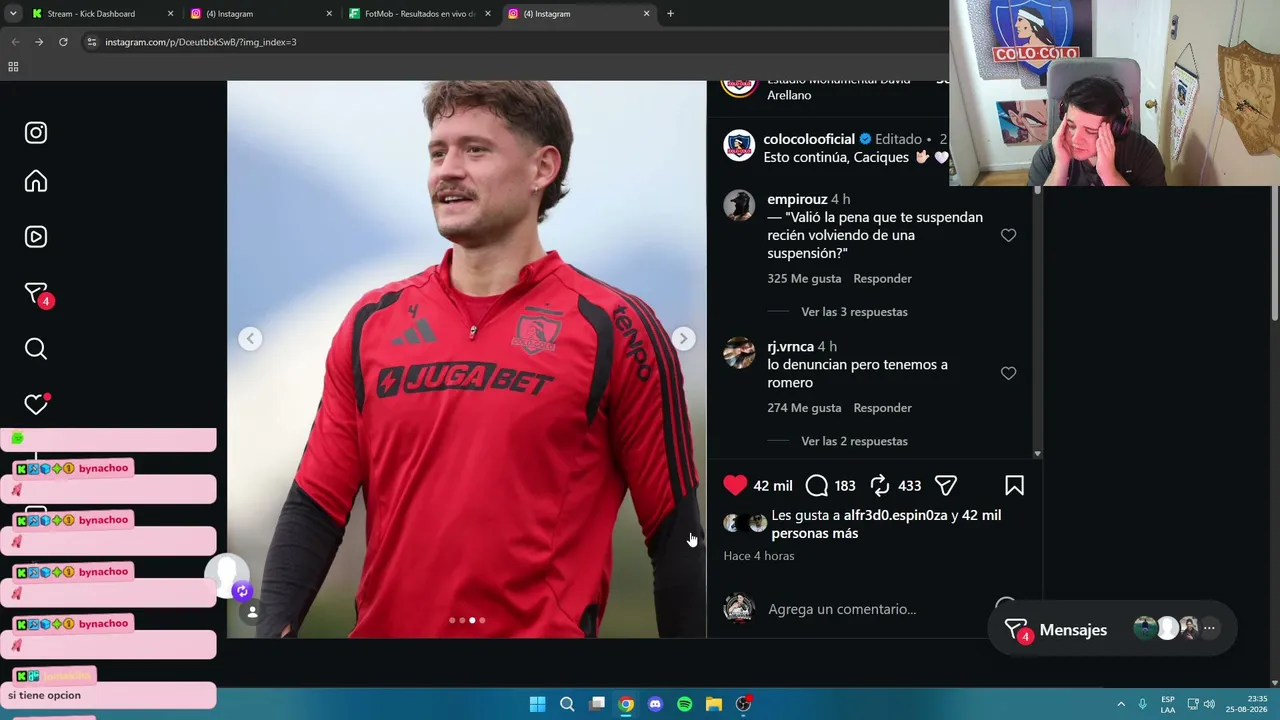
Task: Open the Chrome apps grid shortcut
Action: click(13, 67)
